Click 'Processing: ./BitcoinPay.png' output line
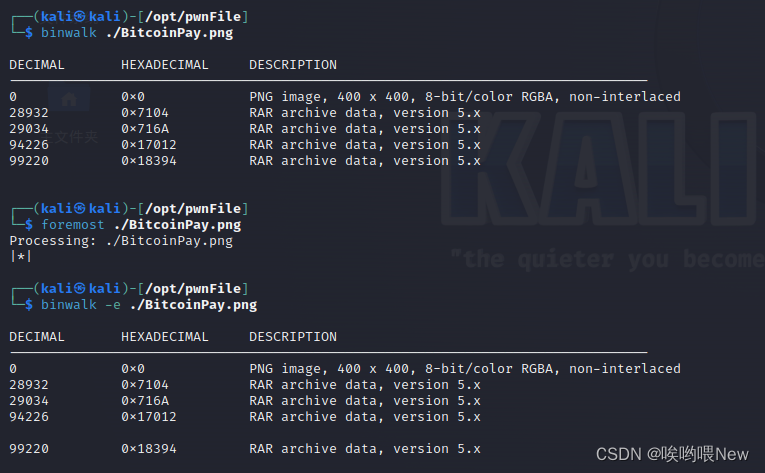 click(x=121, y=241)
